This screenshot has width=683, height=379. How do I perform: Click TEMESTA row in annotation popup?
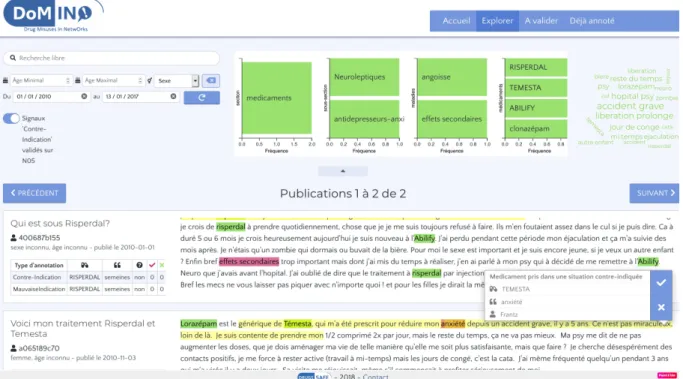coord(568,289)
